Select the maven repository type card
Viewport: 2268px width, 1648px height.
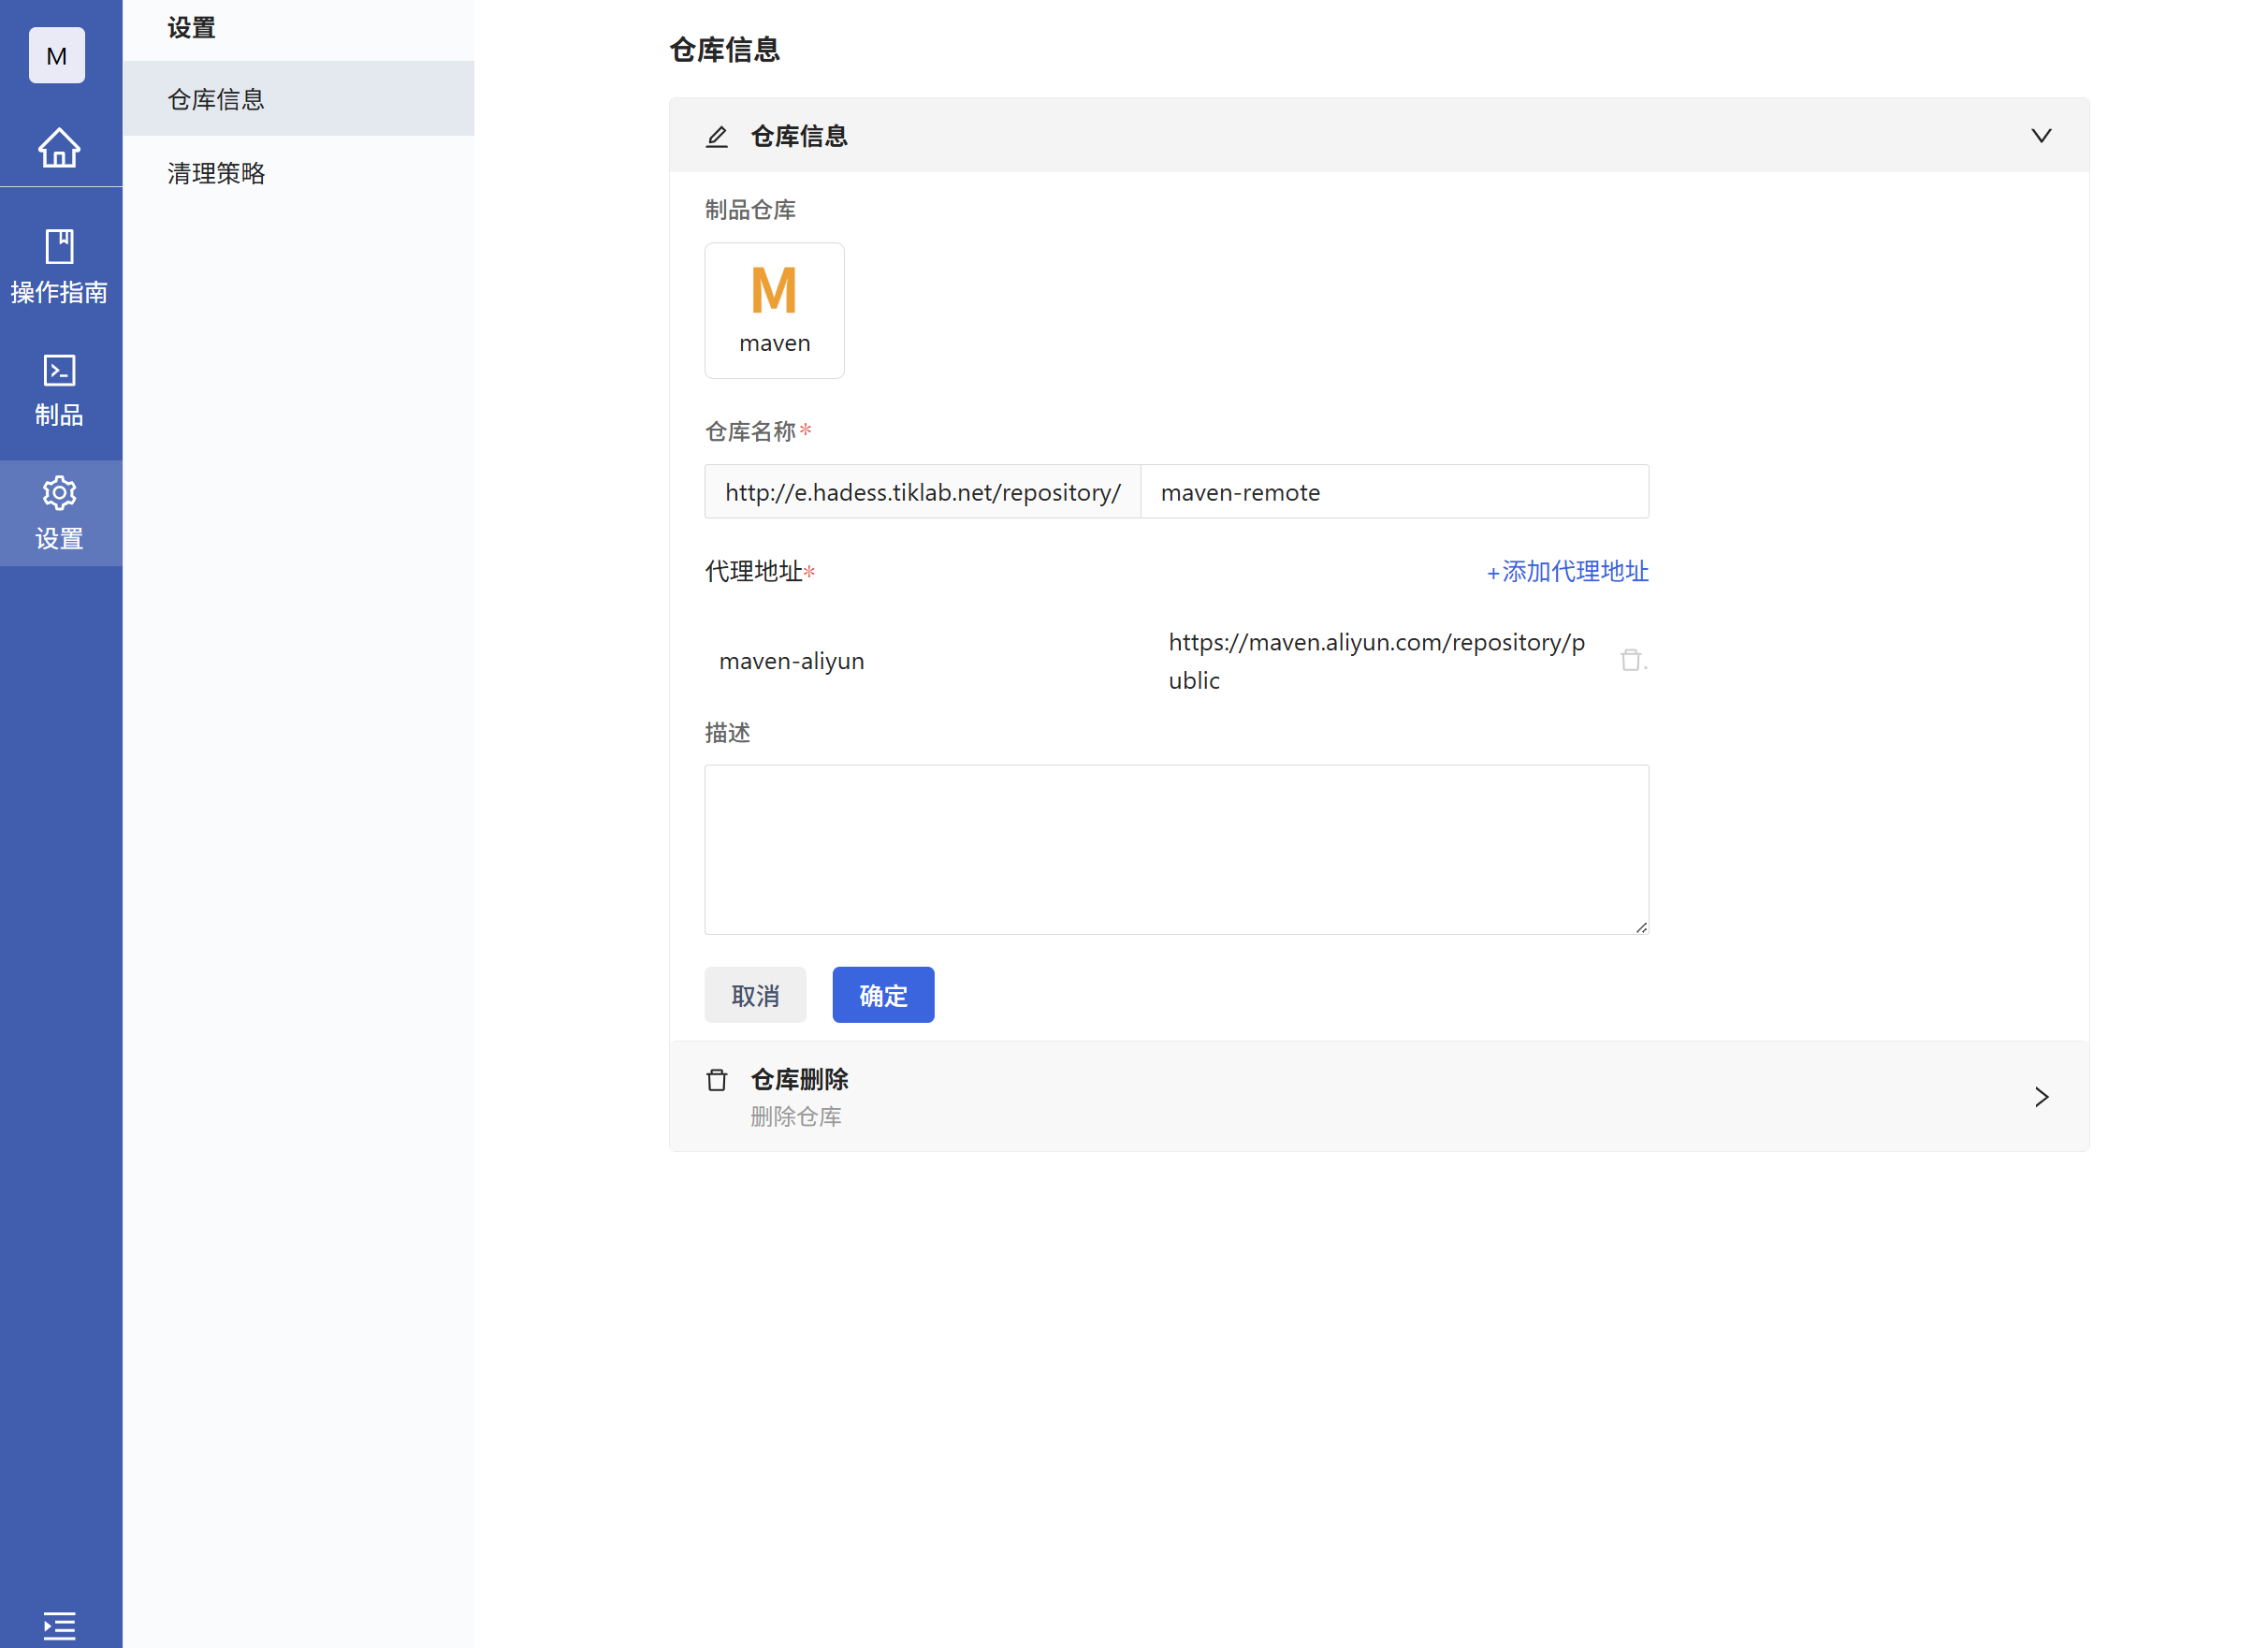(x=774, y=310)
